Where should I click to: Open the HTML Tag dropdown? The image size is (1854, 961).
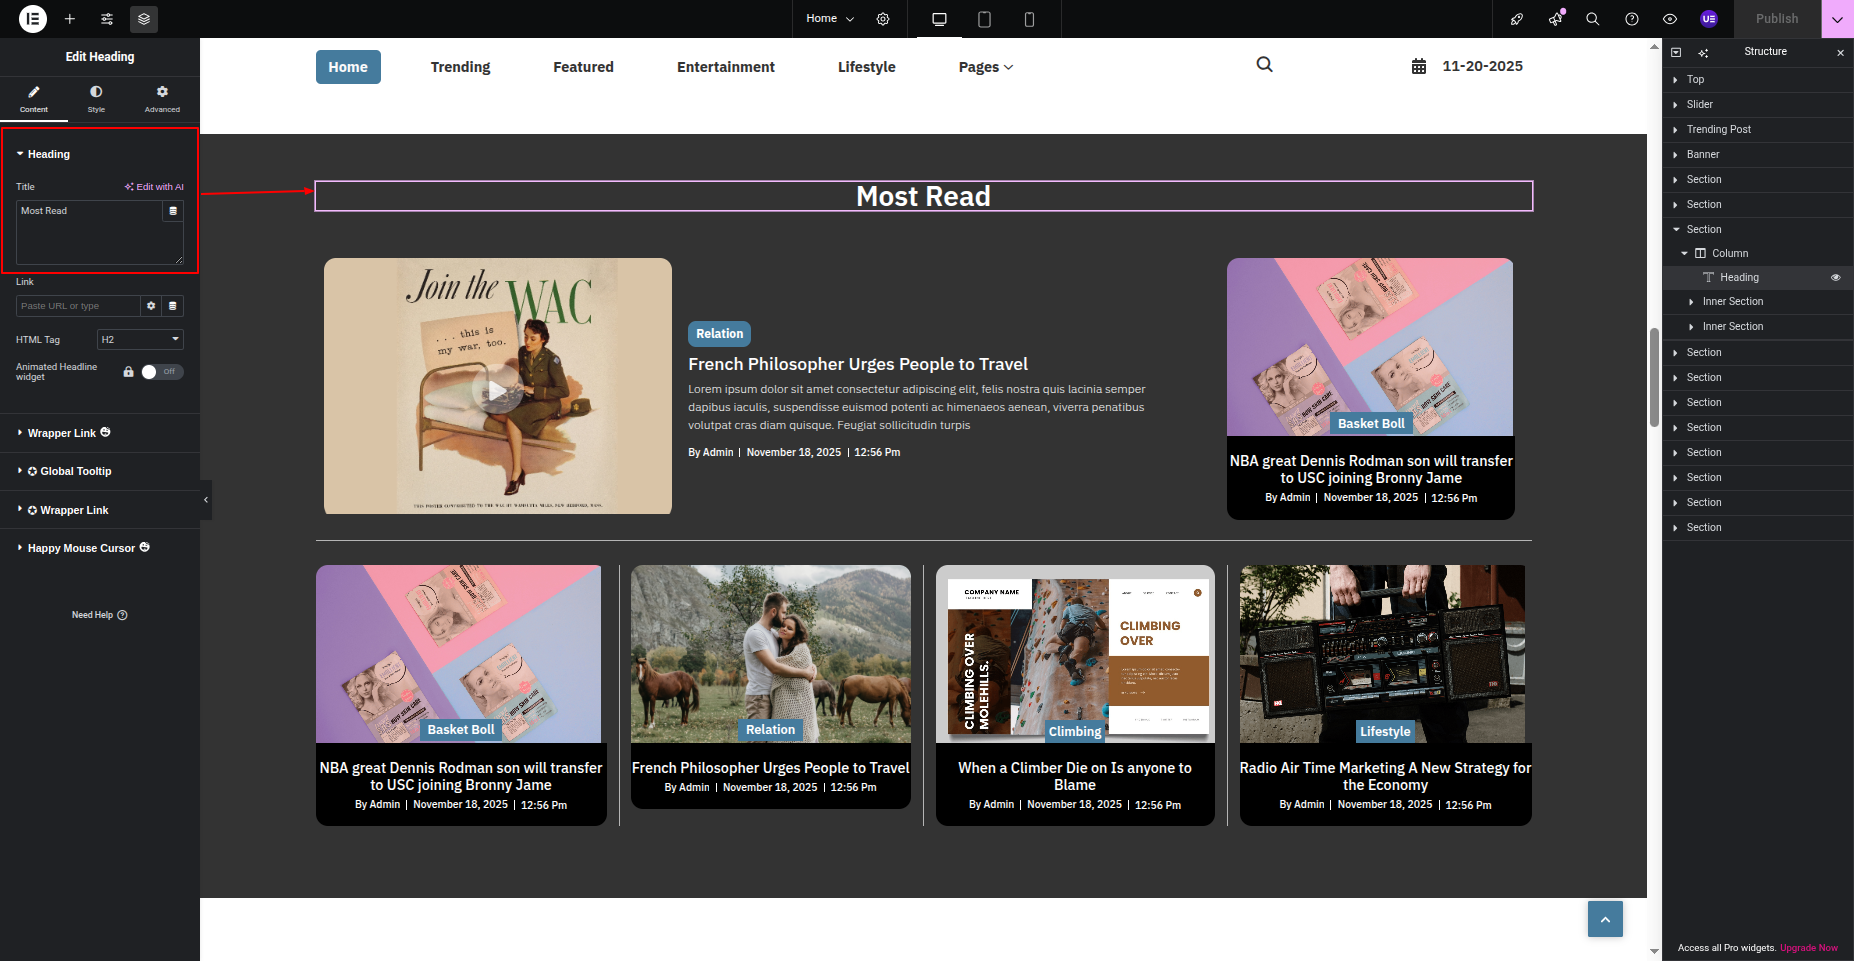[140, 340]
